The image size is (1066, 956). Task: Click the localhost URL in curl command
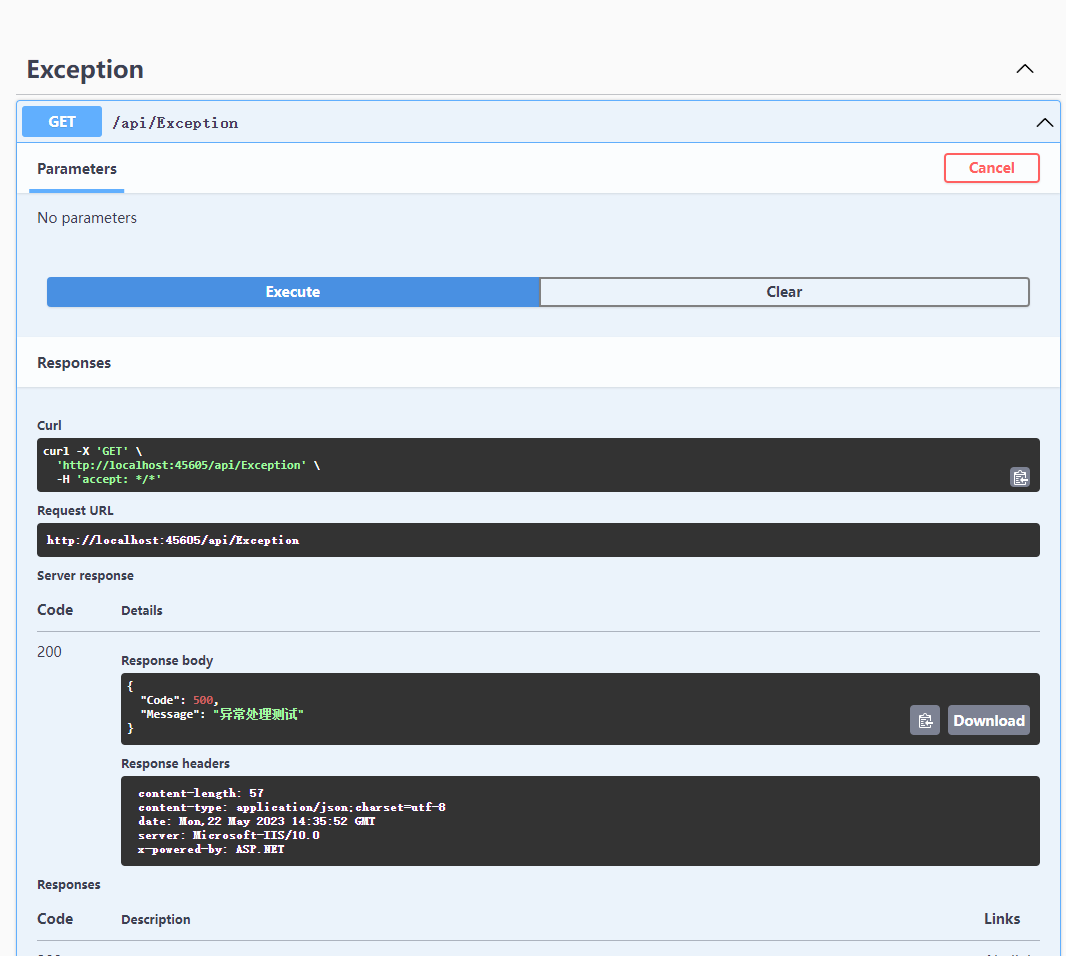pos(182,465)
